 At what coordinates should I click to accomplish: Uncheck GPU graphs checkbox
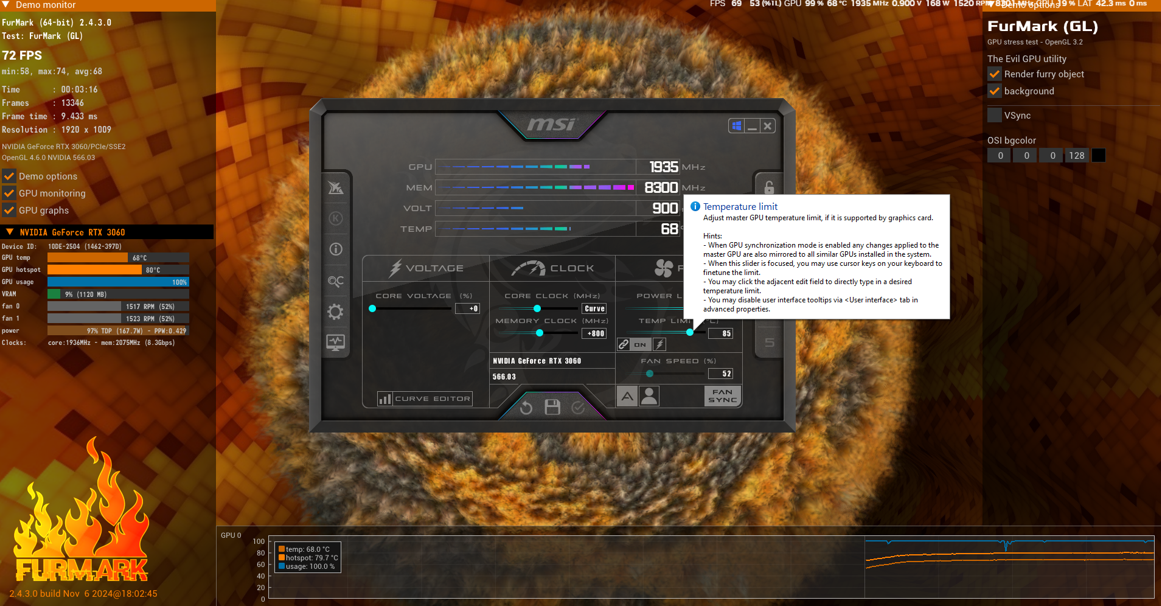click(x=9, y=210)
